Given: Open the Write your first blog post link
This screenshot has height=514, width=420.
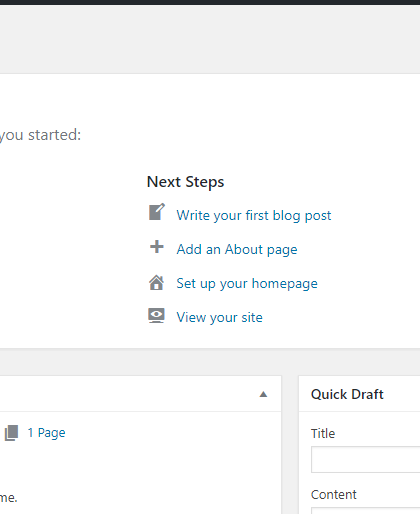Looking at the screenshot, I should click(x=254, y=215).
